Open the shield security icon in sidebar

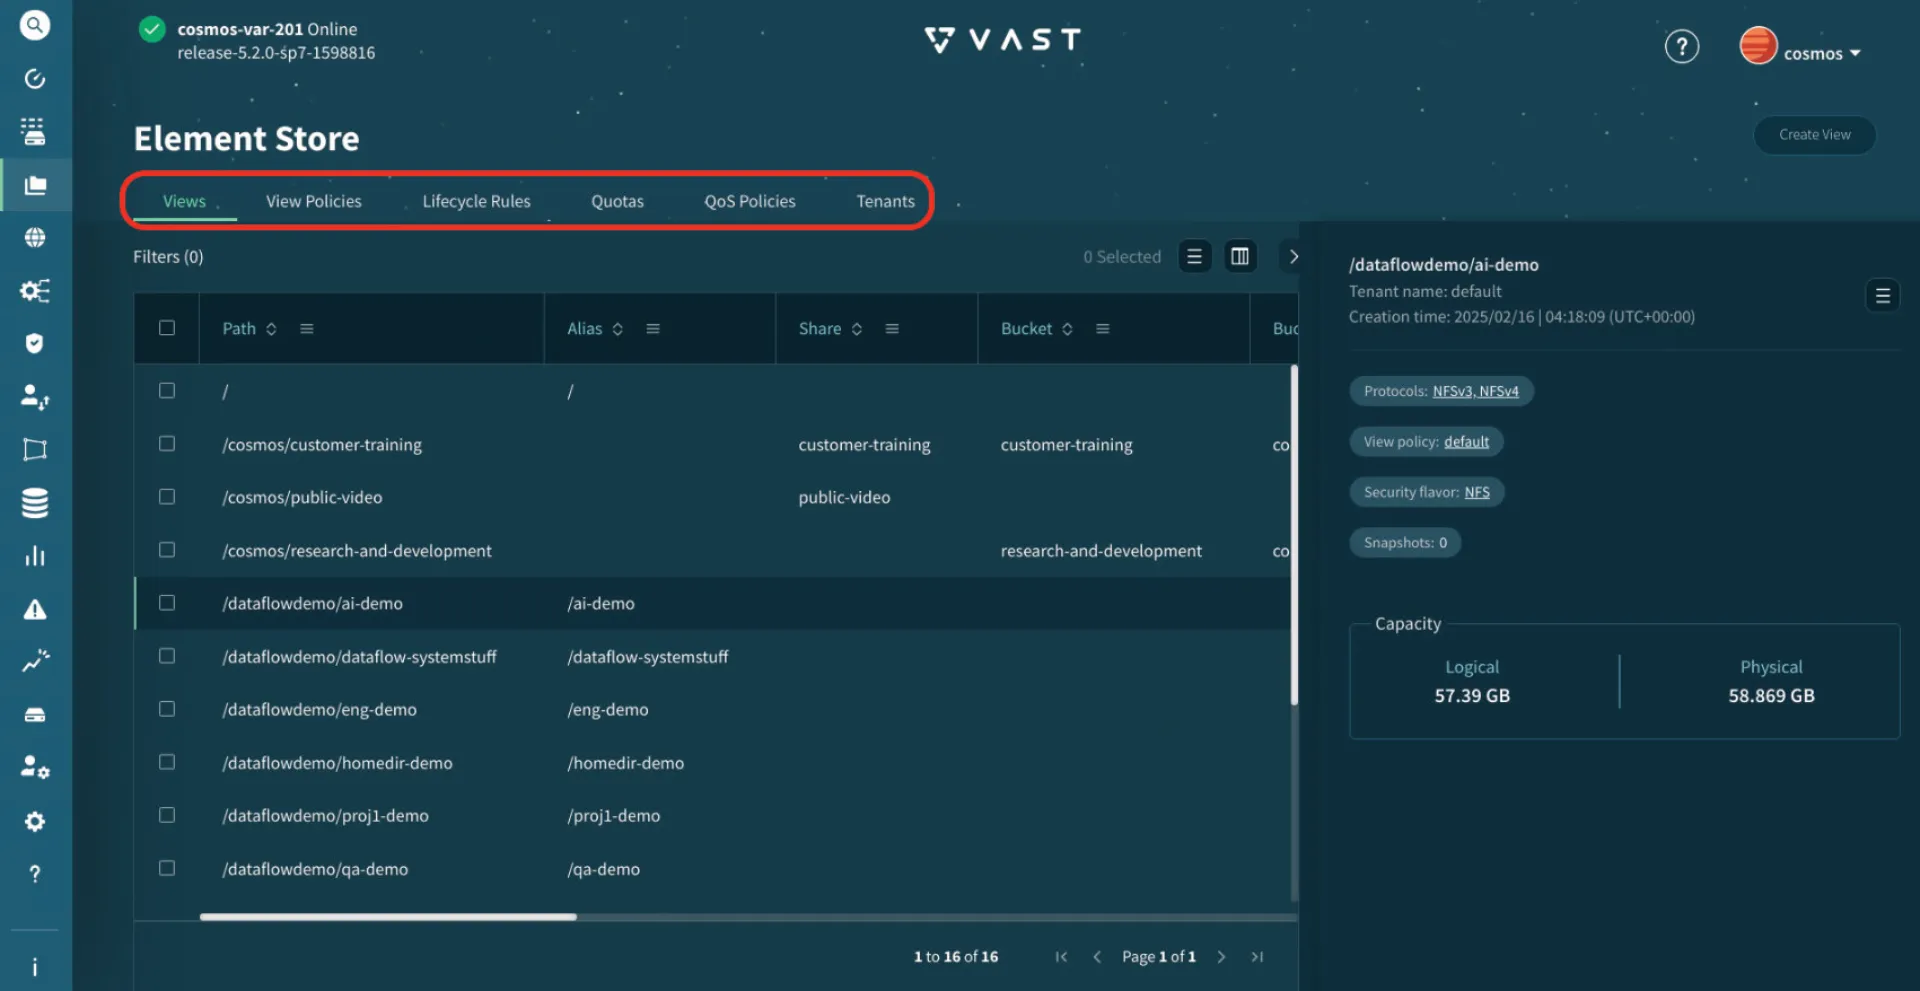[35, 344]
